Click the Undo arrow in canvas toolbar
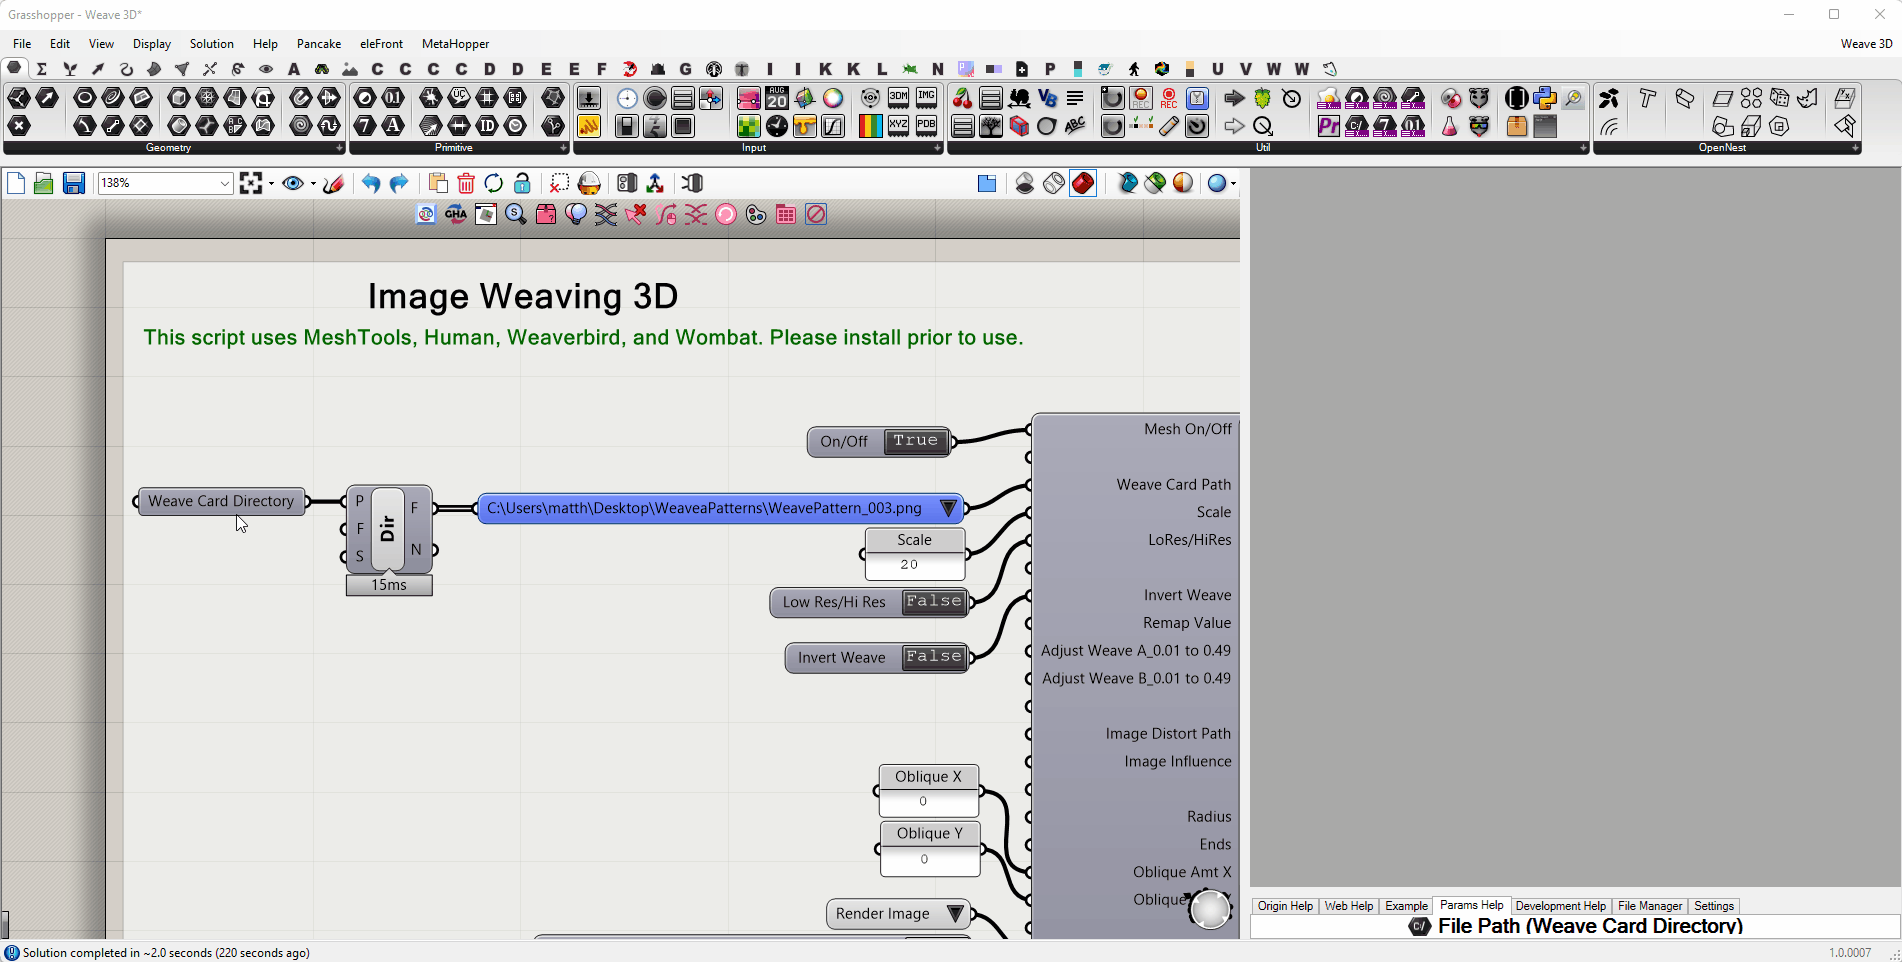 pos(371,183)
